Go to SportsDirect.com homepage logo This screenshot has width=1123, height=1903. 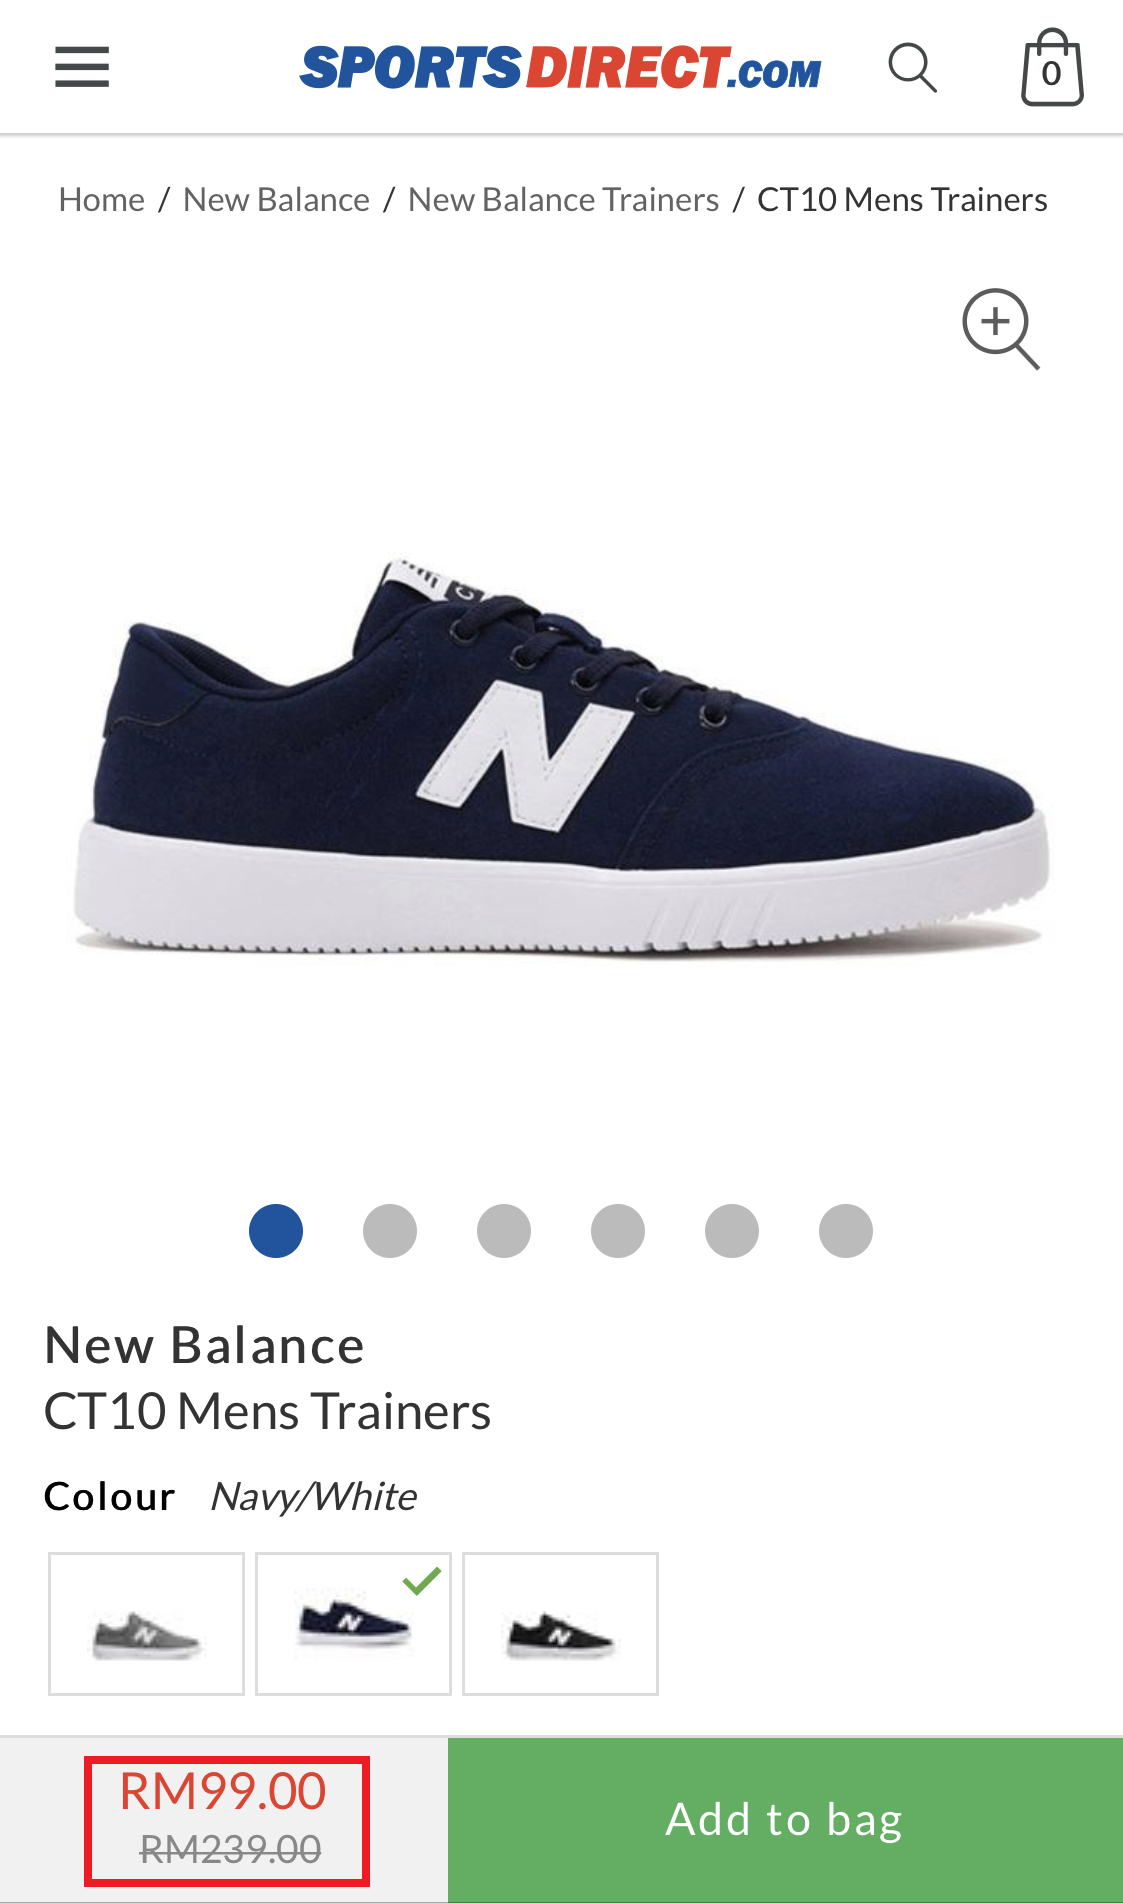click(x=560, y=68)
